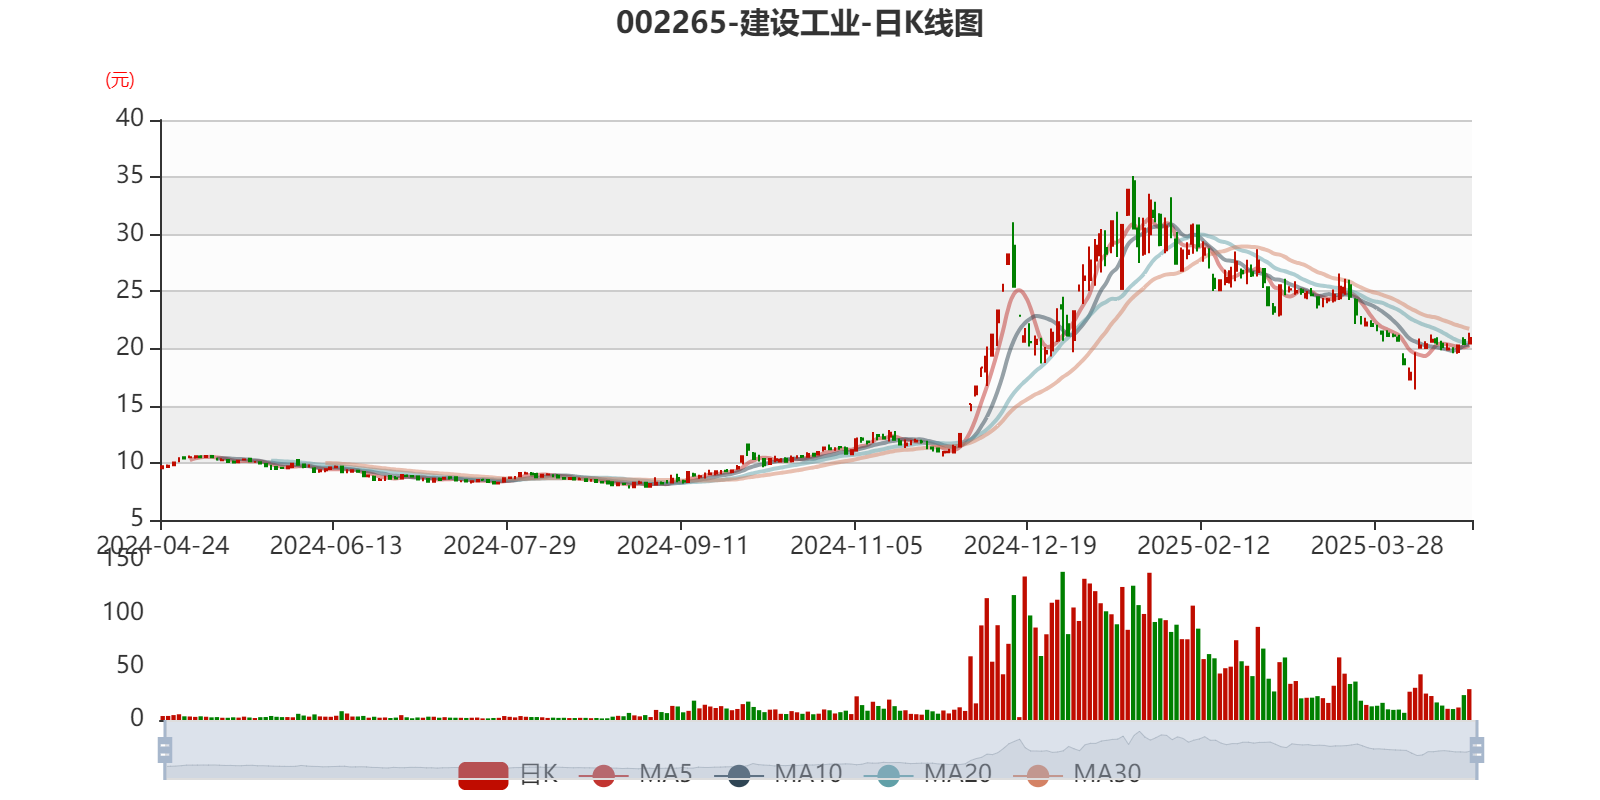Click the (元) price unit label
Image resolution: width=1600 pixels, height=800 pixels.
pyautogui.click(x=120, y=80)
